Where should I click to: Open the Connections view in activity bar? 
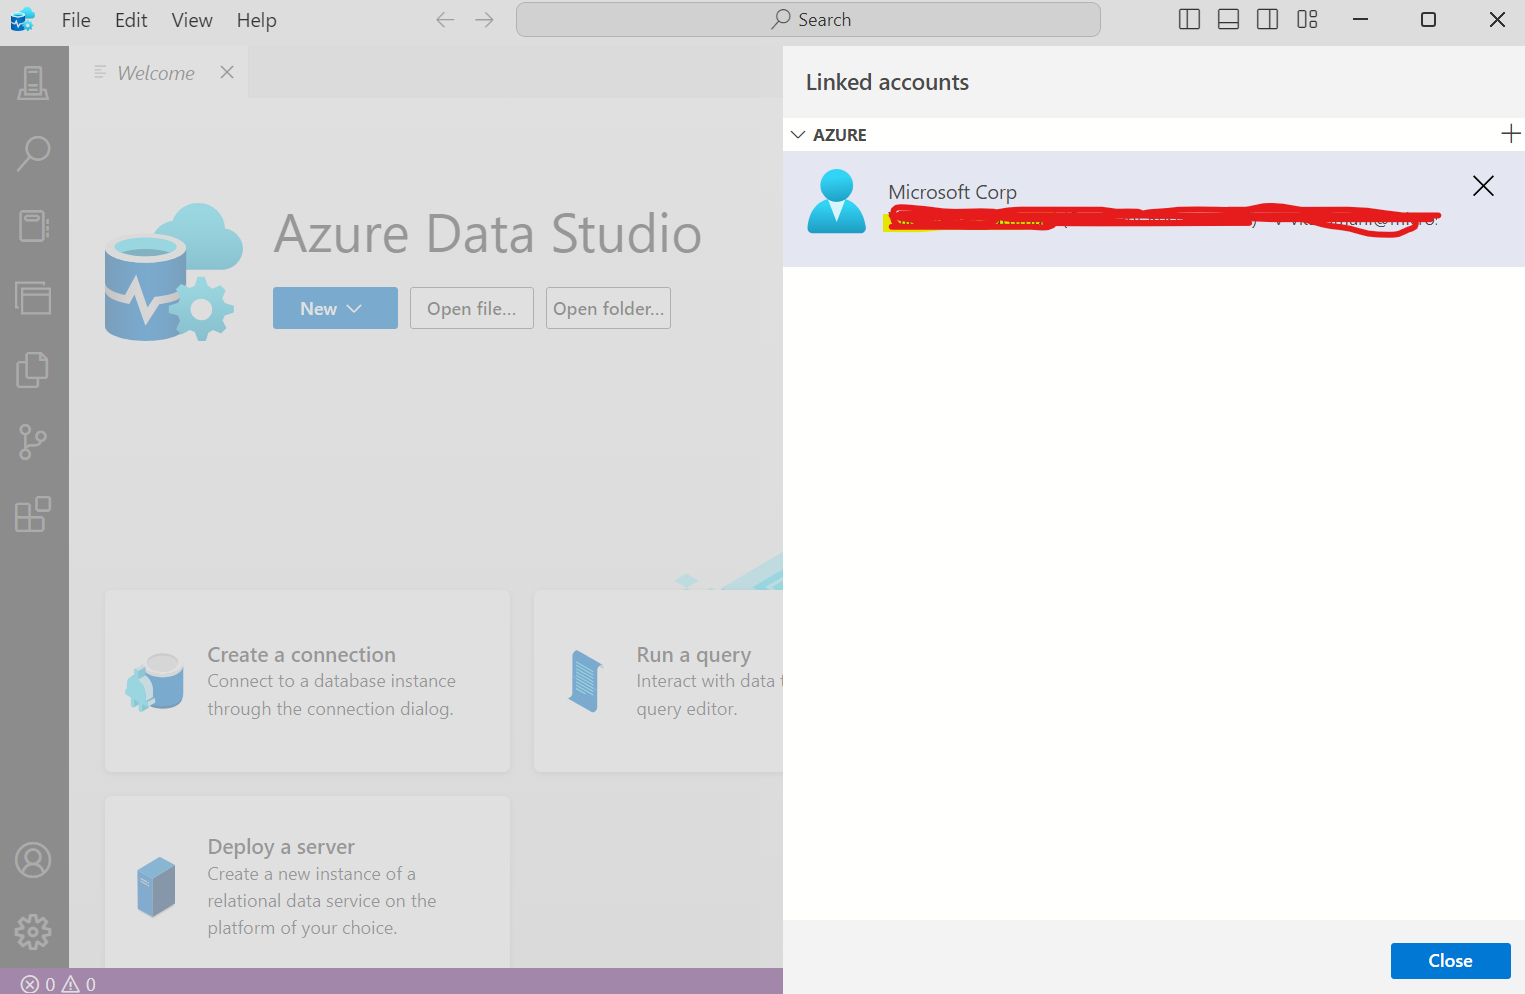[33, 83]
